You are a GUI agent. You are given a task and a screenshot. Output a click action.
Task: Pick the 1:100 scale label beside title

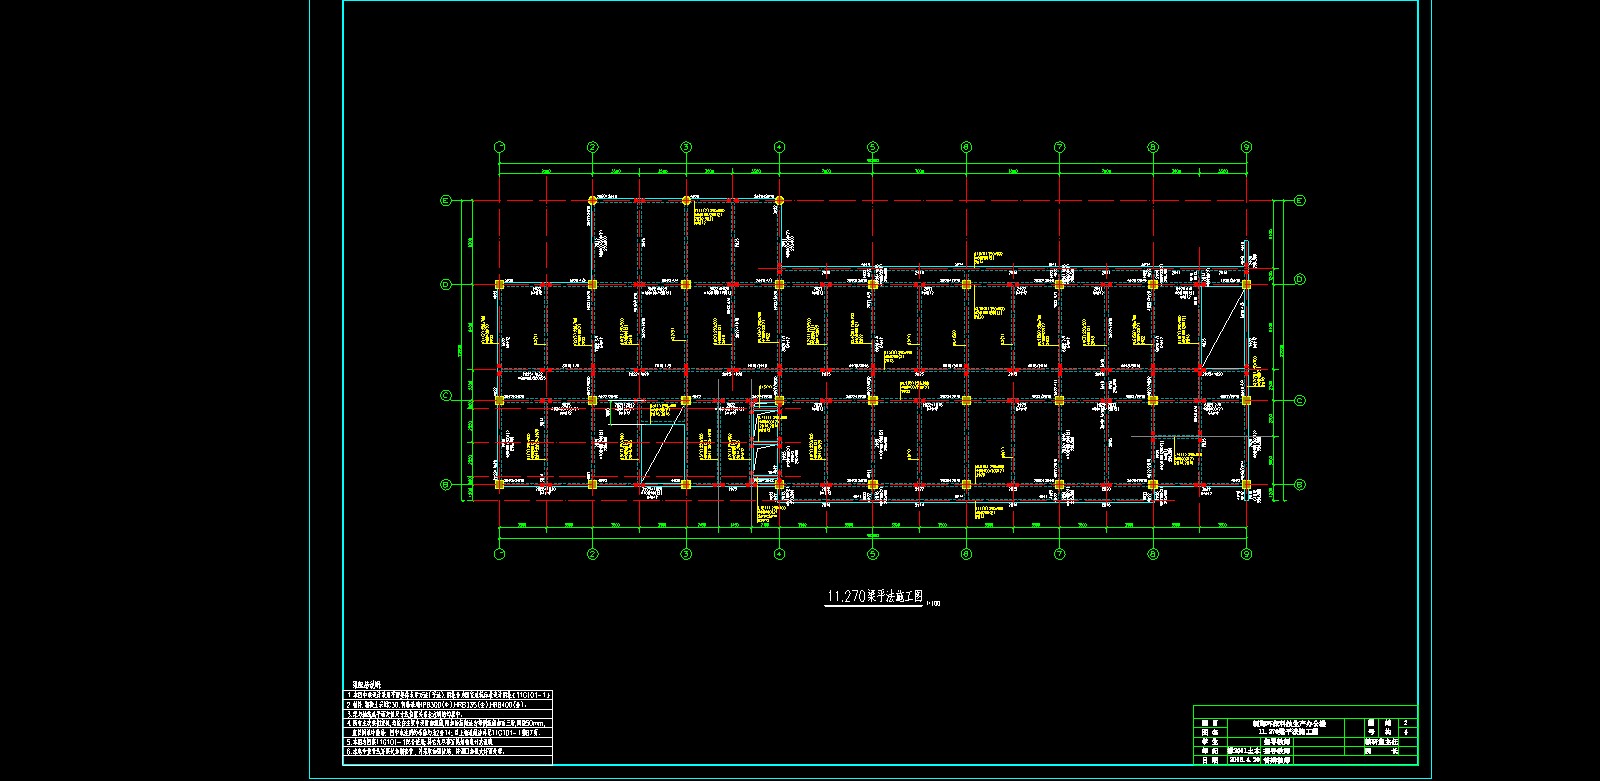tap(934, 603)
